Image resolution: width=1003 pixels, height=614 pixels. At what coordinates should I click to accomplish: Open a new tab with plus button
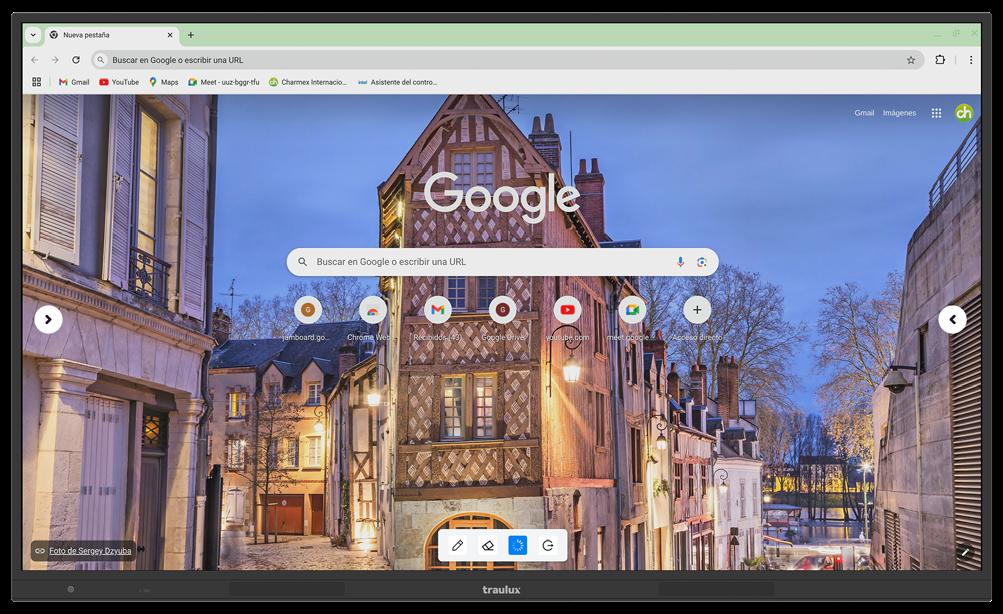click(191, 35)
